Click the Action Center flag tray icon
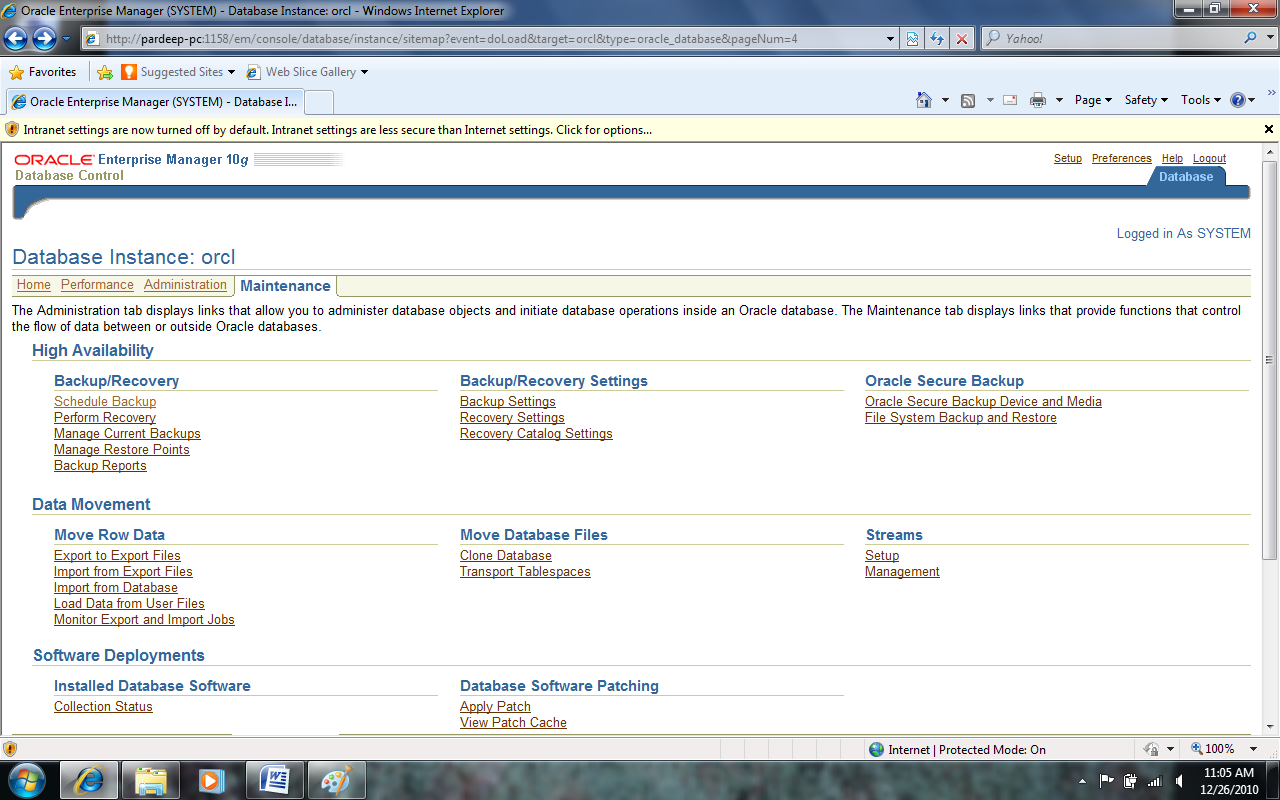Screen dimensions: 1280x800 coord(1107,781)
